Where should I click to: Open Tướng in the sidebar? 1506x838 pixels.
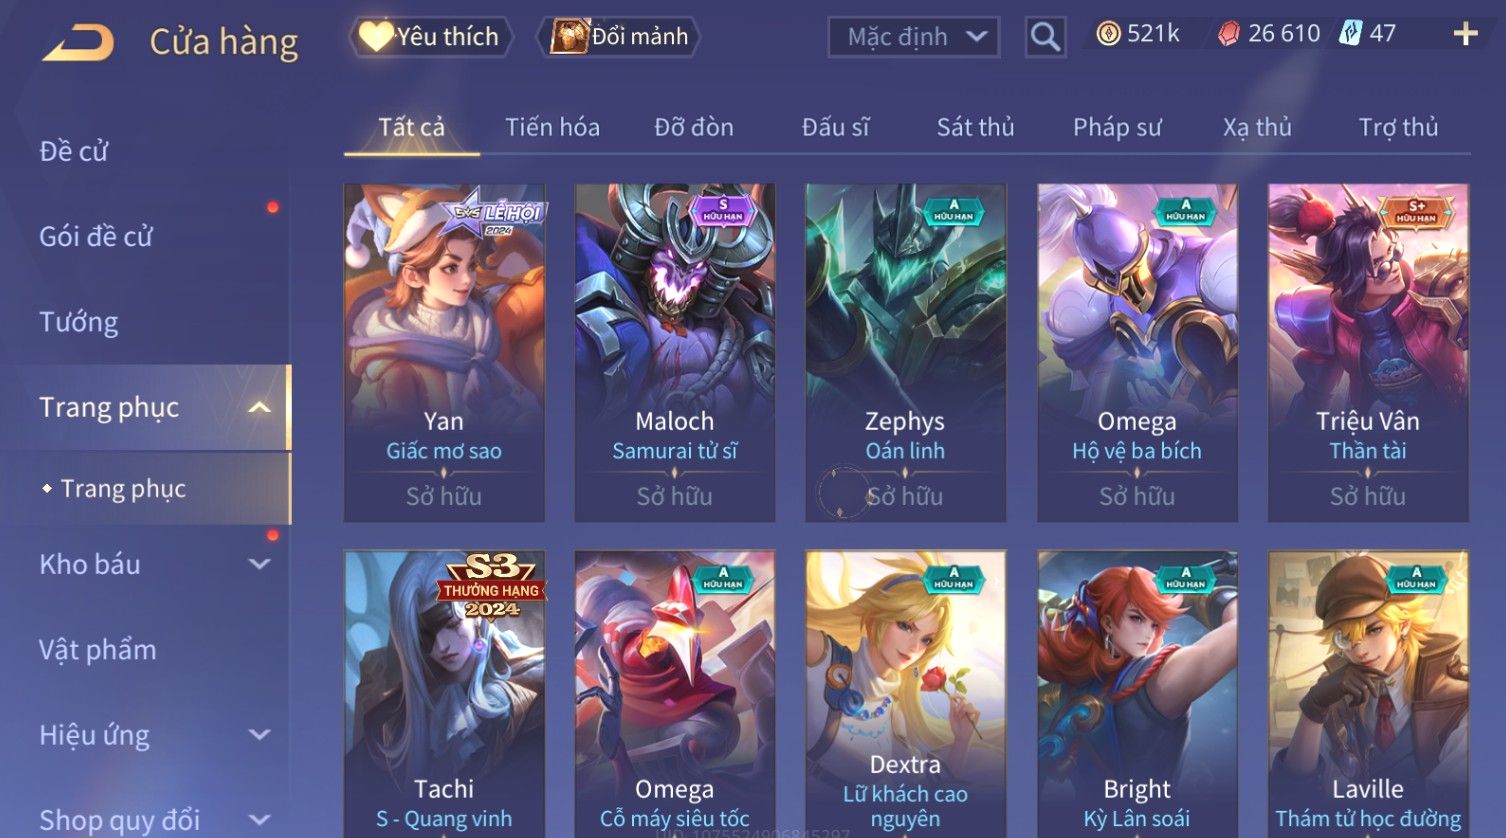pyautogui.click(x=78, y=322)
